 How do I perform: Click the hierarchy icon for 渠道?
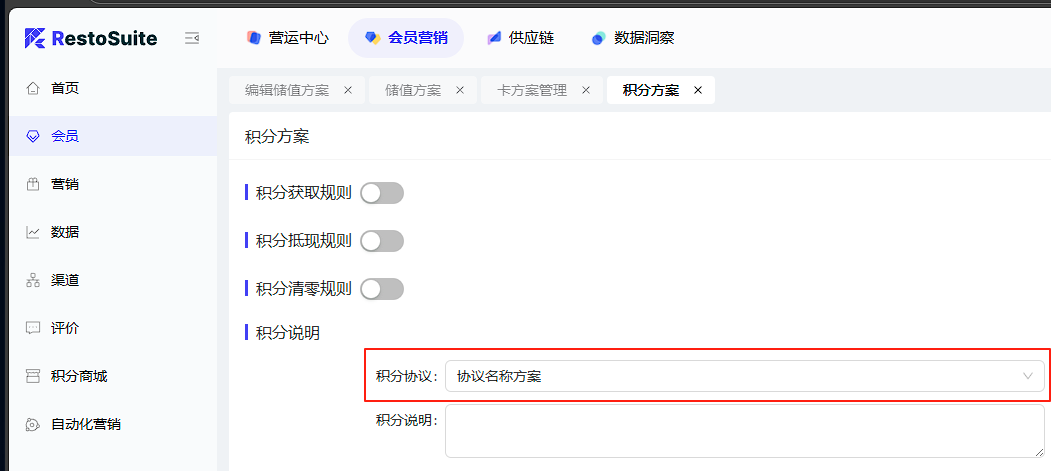(32, 280)
